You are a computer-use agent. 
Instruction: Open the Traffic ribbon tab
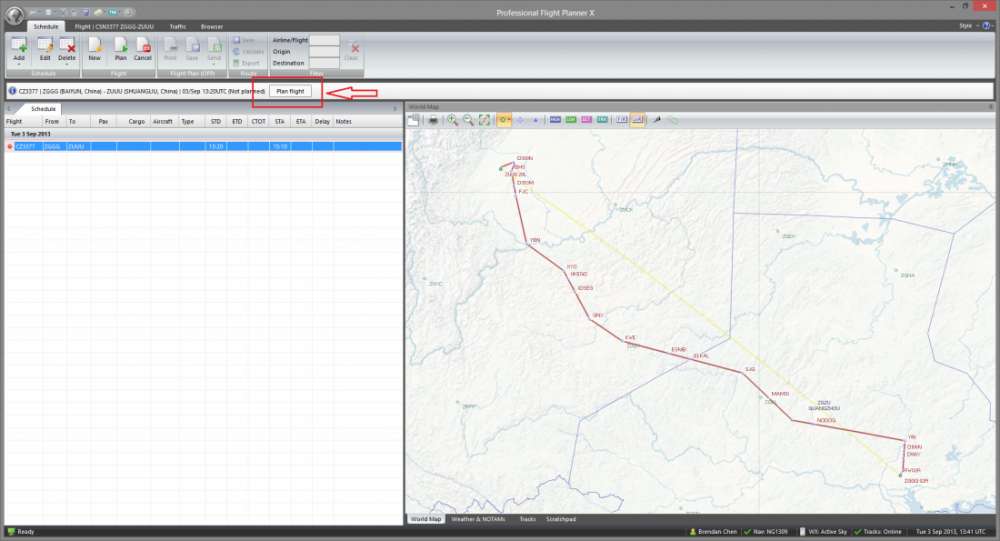(x=178, y=27)
